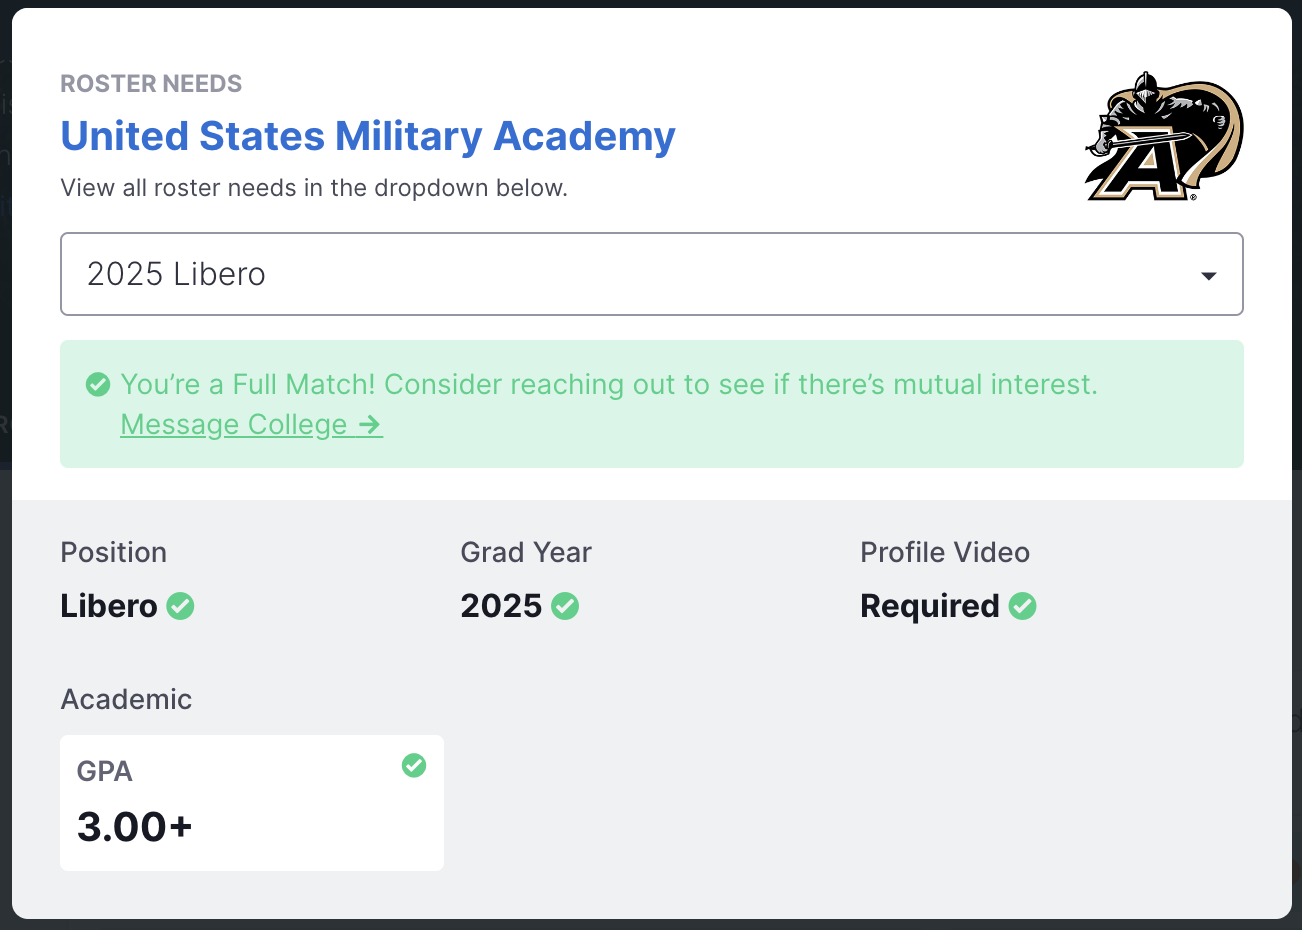Viewport: 1302px width, 930px height.
Task: Select the GPA 3.00+ academic card
Action: tap(252, 803)
